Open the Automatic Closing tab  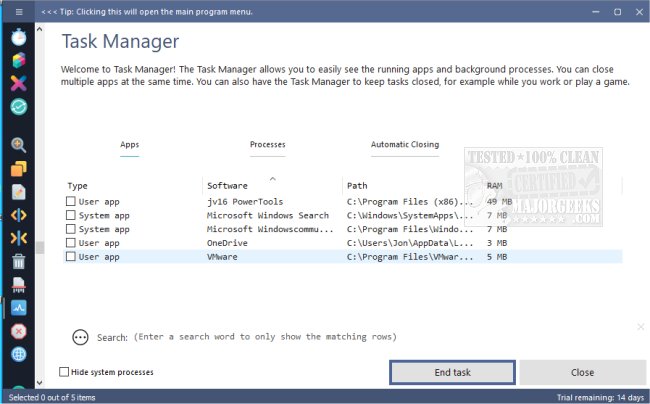[x=404, y=145]
